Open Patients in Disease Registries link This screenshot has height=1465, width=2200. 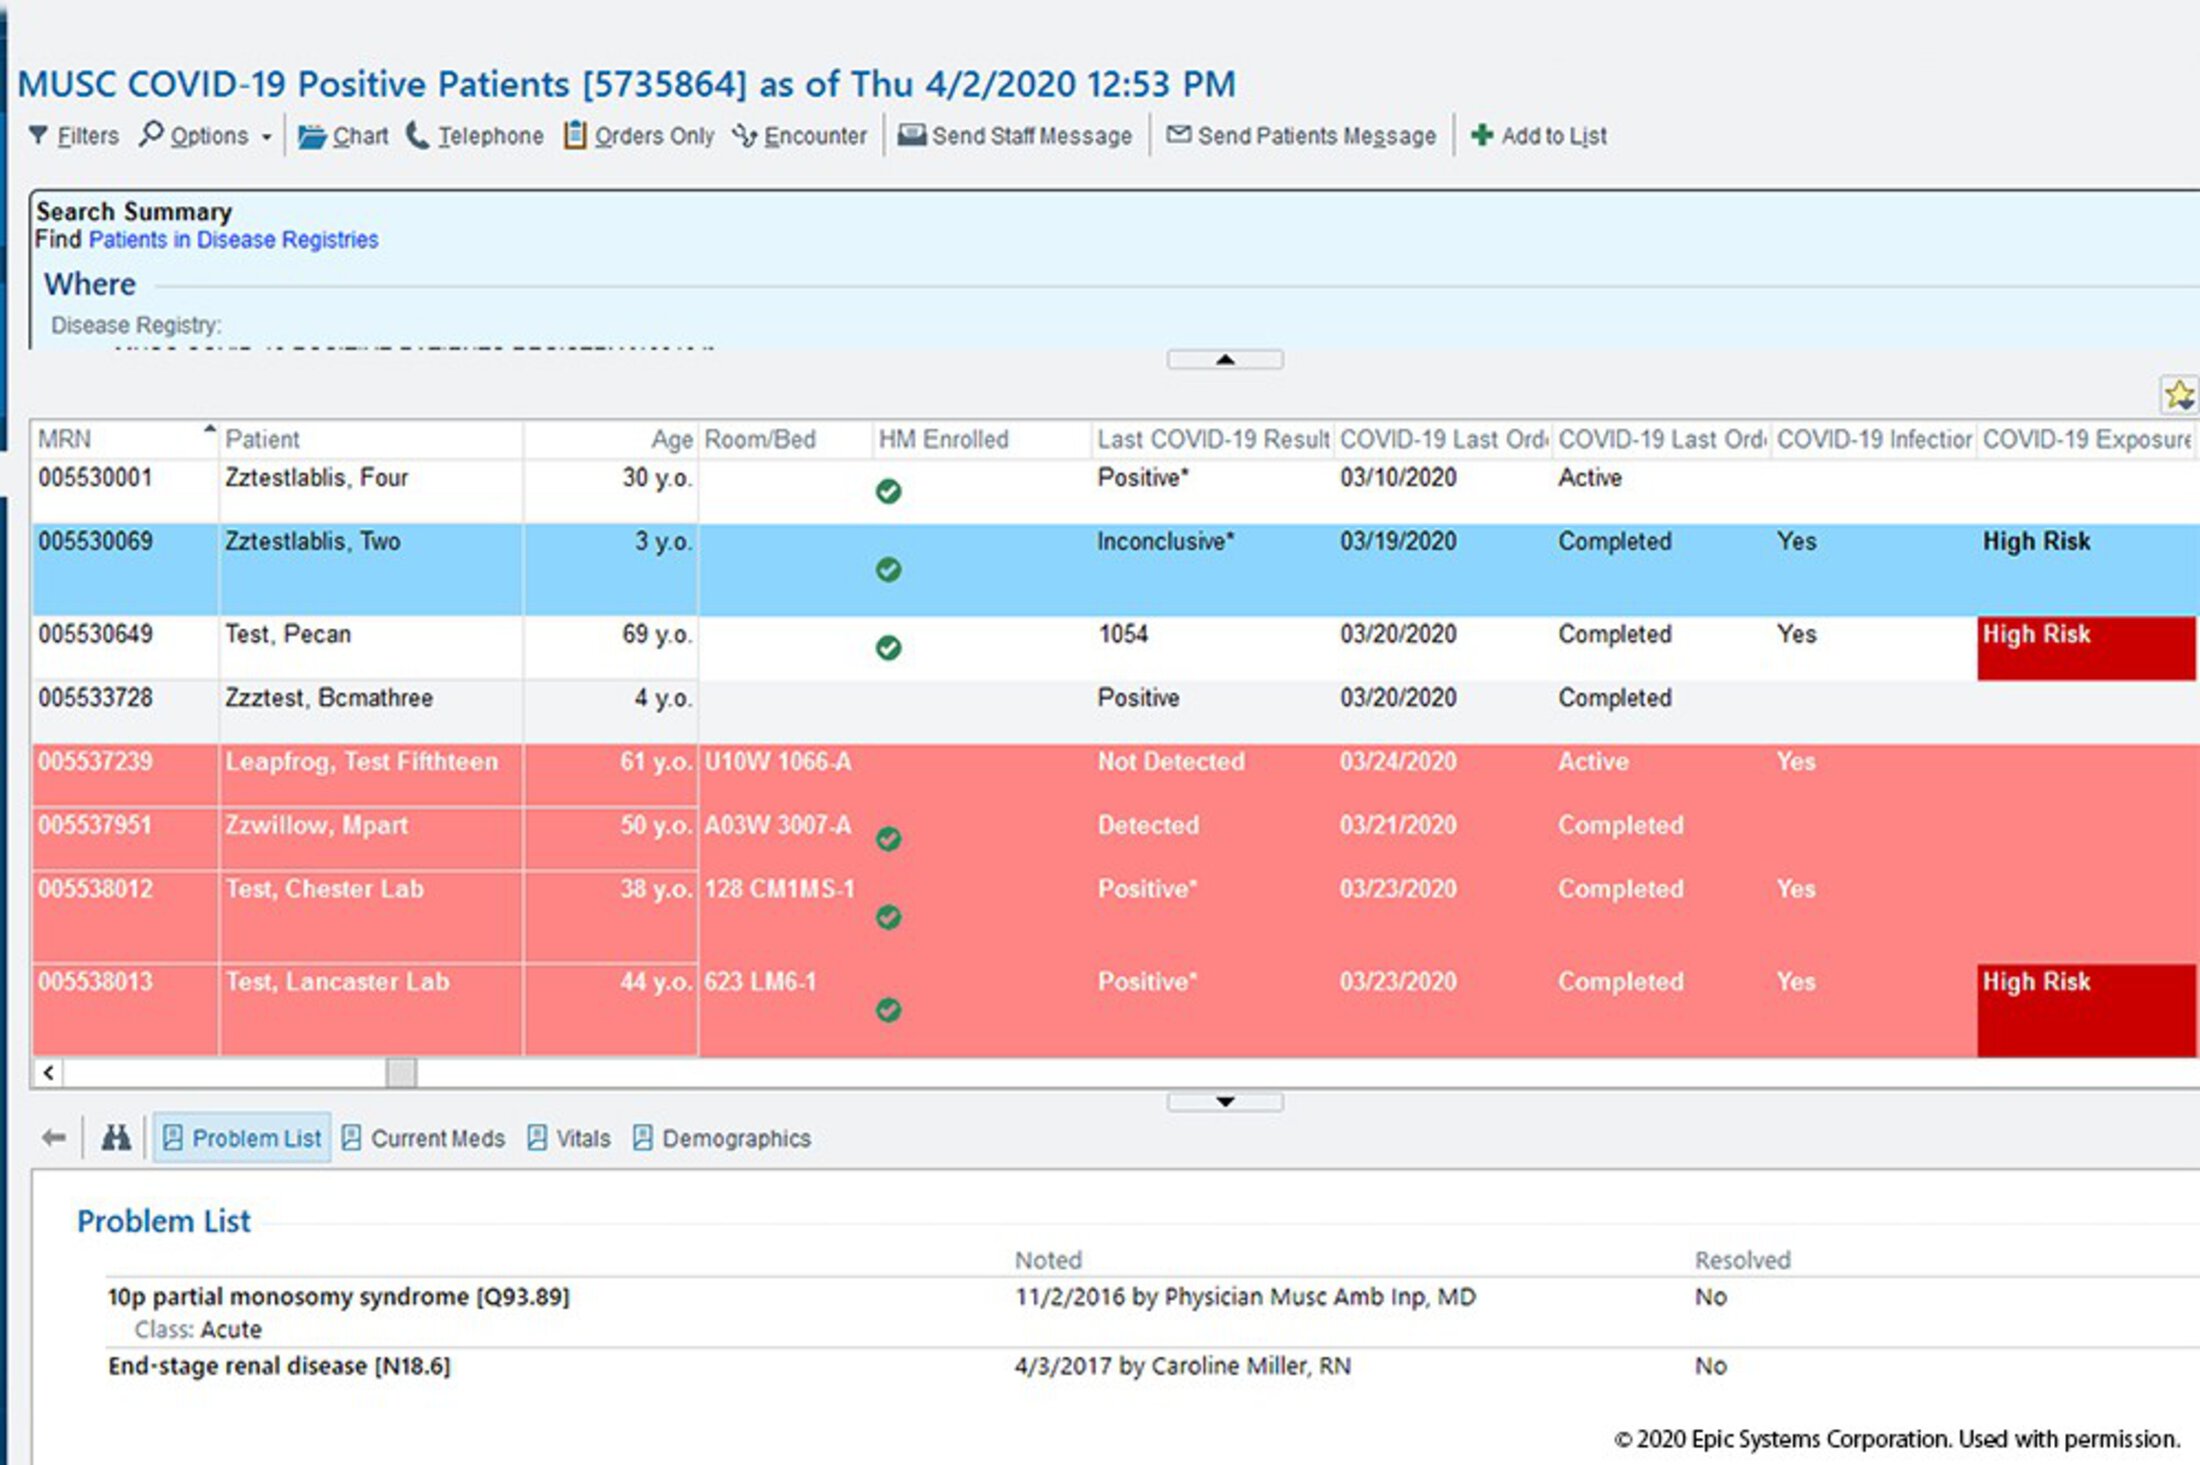click(x=233, y=240)
